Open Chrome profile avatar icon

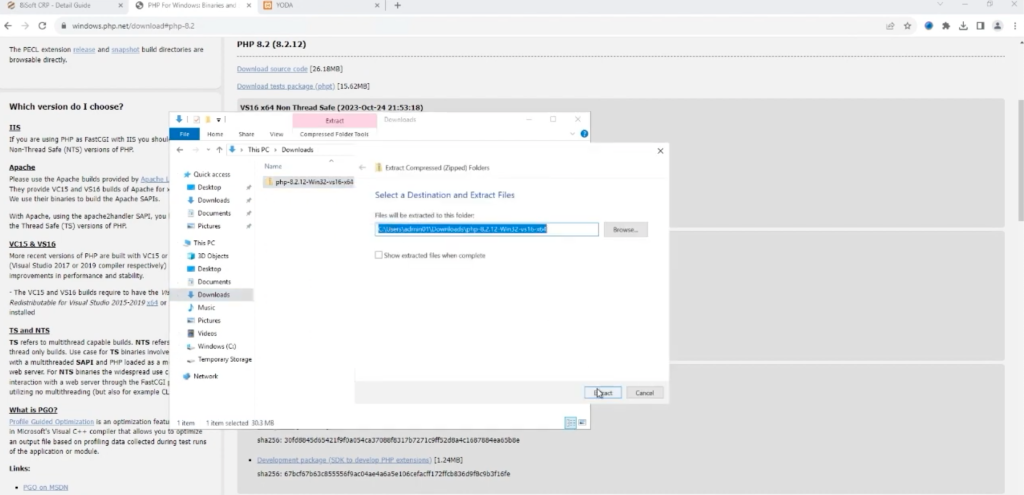(x=997, y=26)
